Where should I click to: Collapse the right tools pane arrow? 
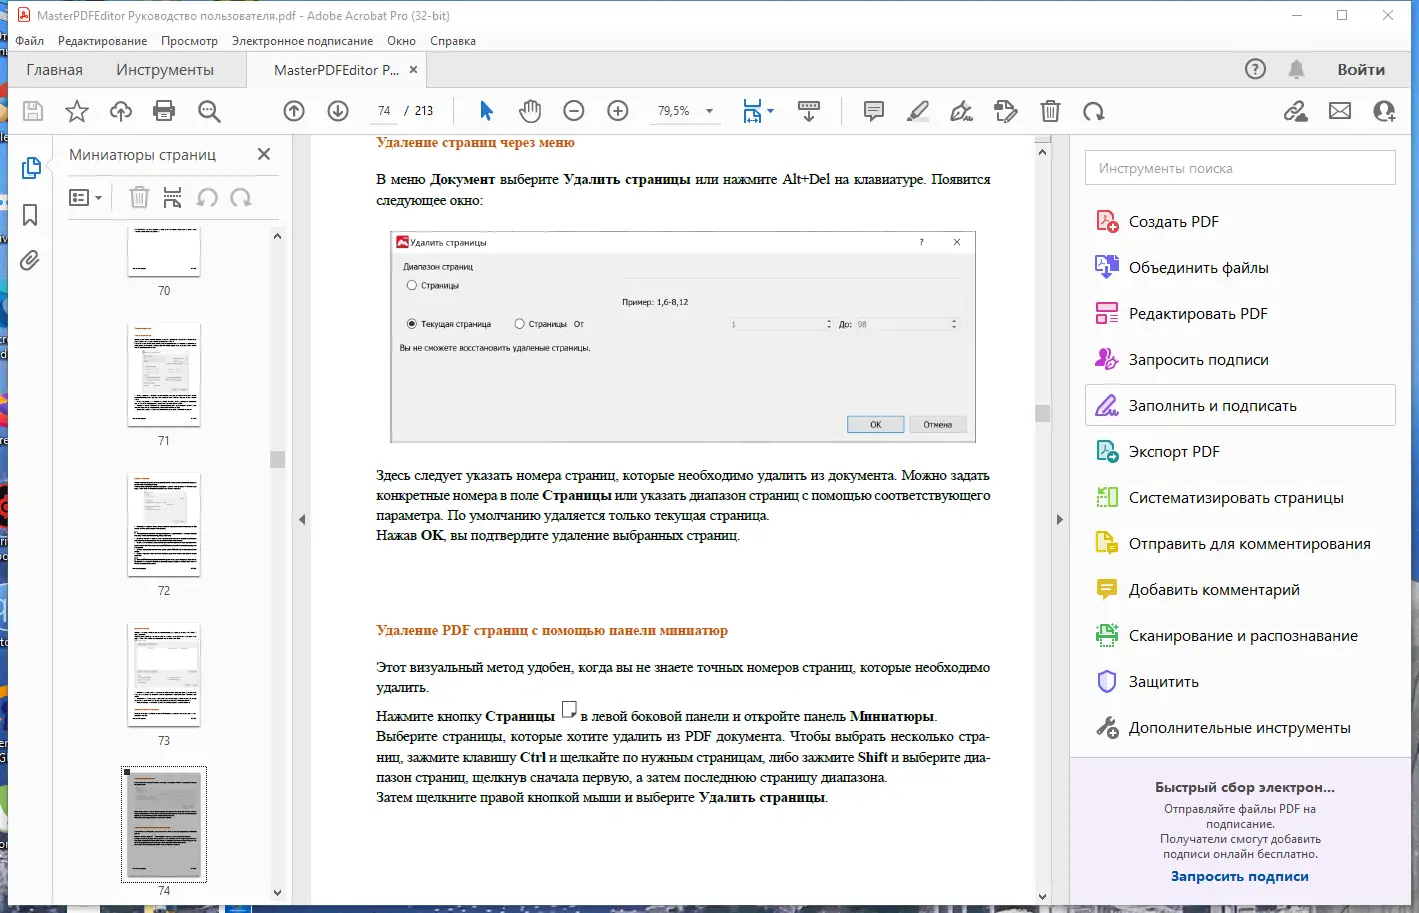(x=1060, y=519)
